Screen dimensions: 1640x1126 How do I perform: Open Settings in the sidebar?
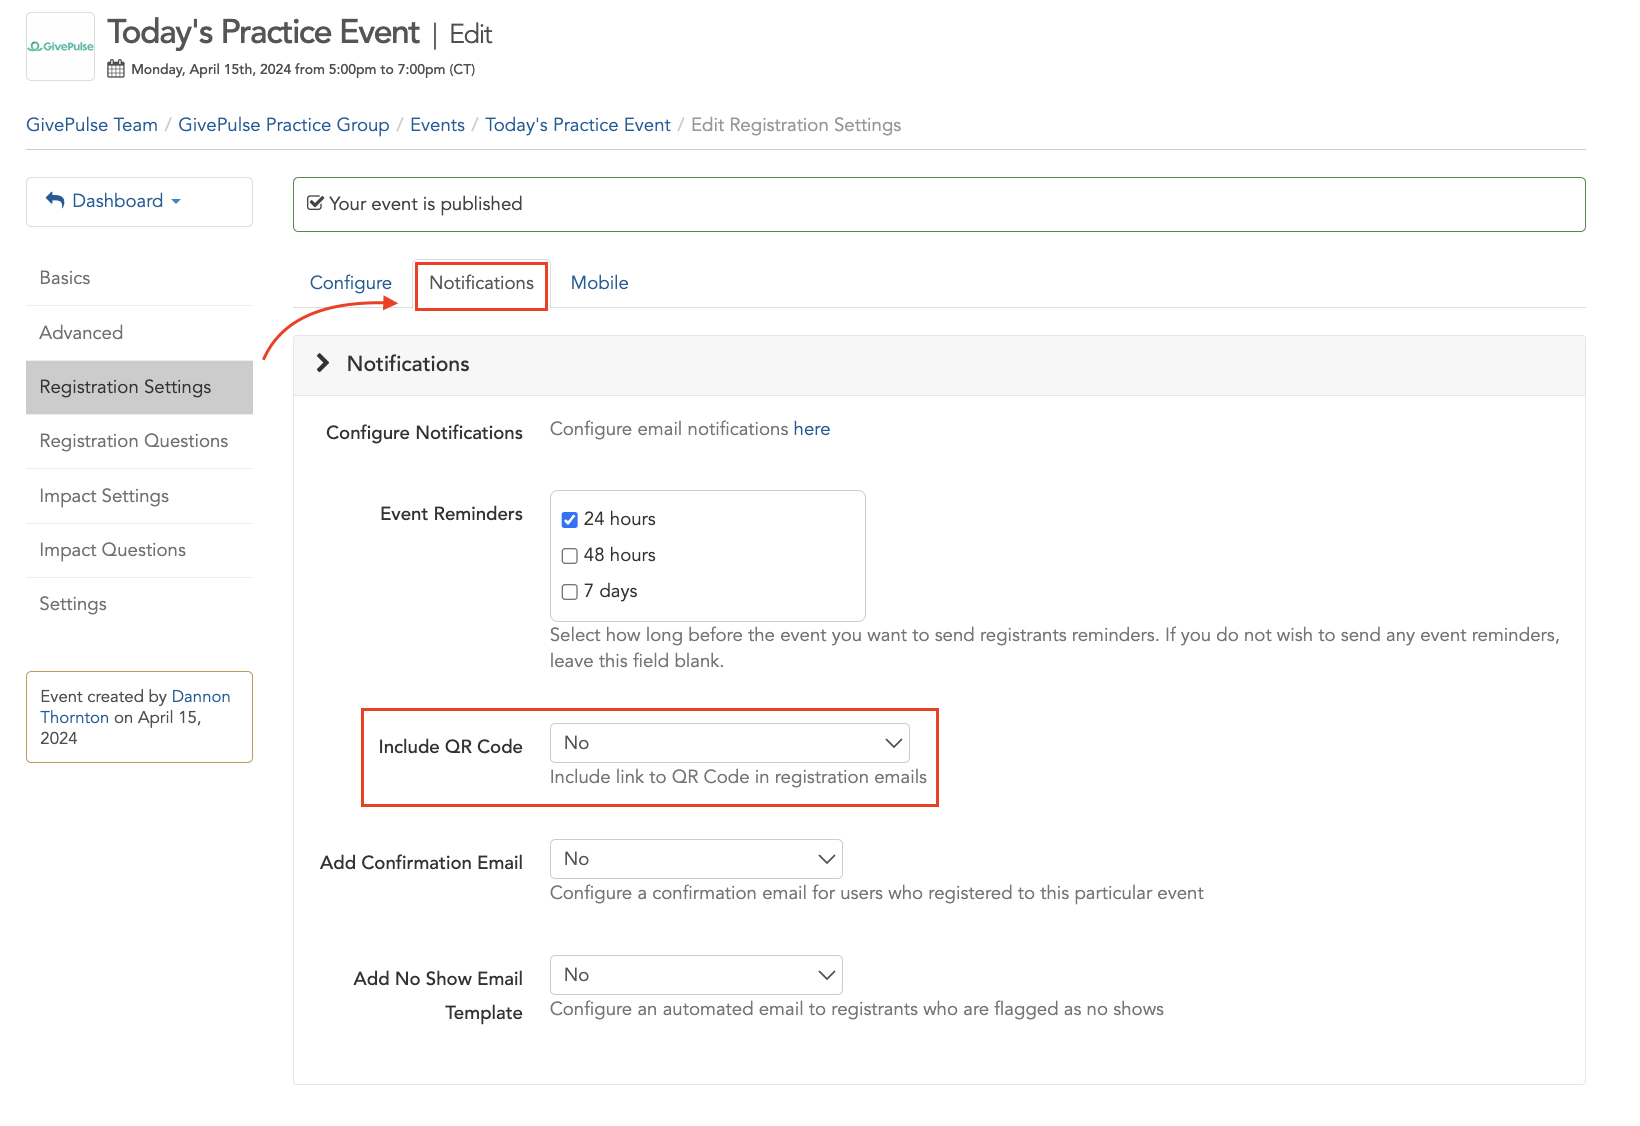(139, 604)
